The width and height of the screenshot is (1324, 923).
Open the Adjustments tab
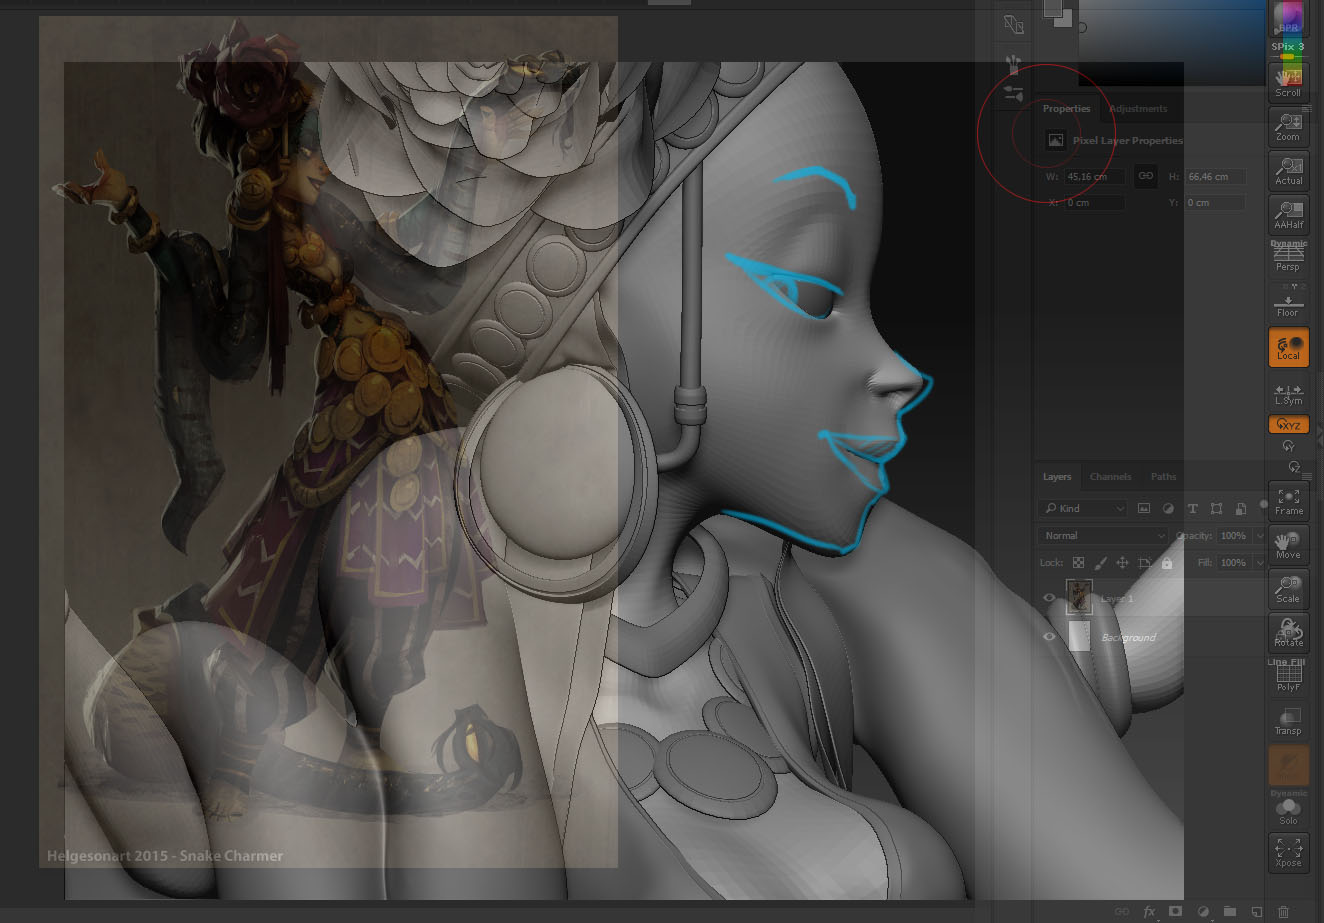click(x=1138, y=109)
